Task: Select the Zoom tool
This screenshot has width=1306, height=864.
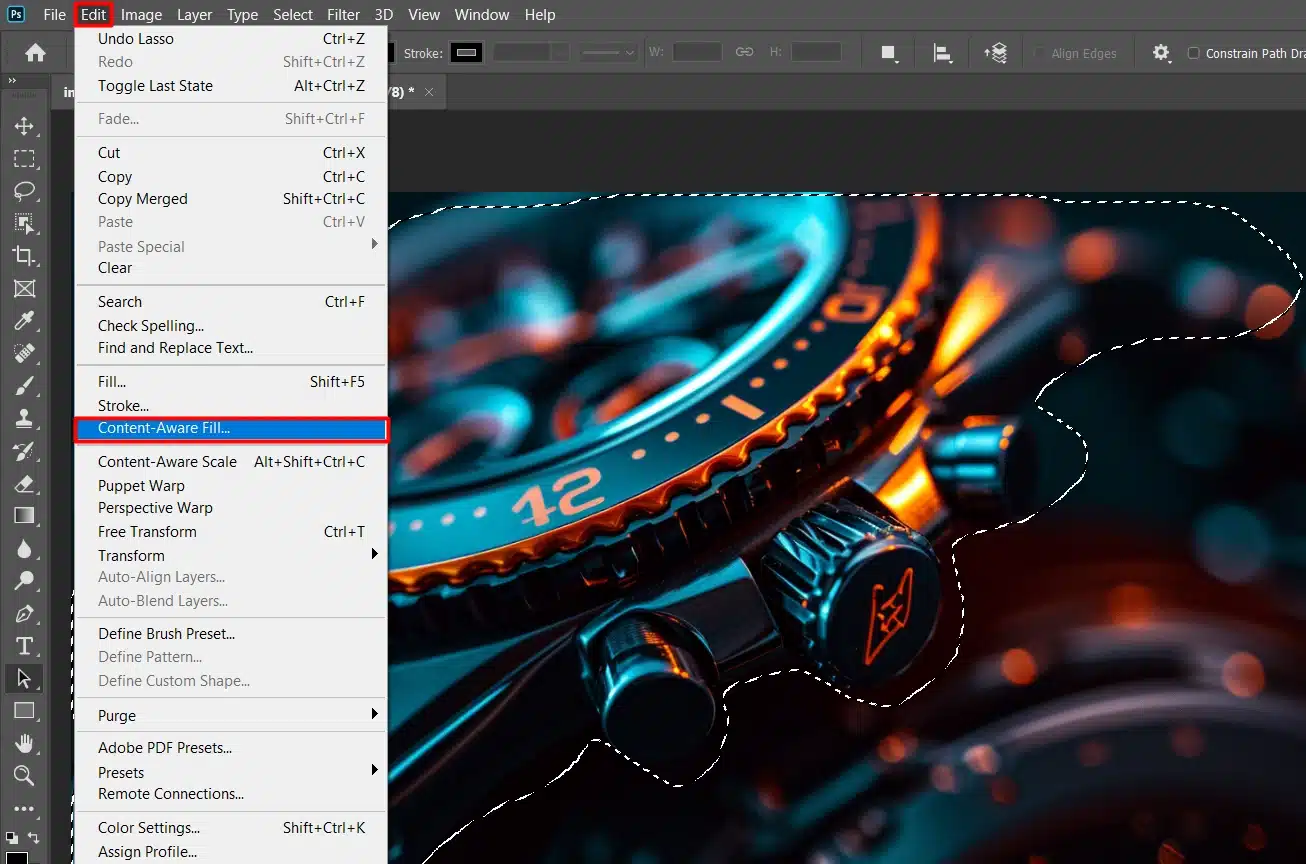Action: click(24, 776)
